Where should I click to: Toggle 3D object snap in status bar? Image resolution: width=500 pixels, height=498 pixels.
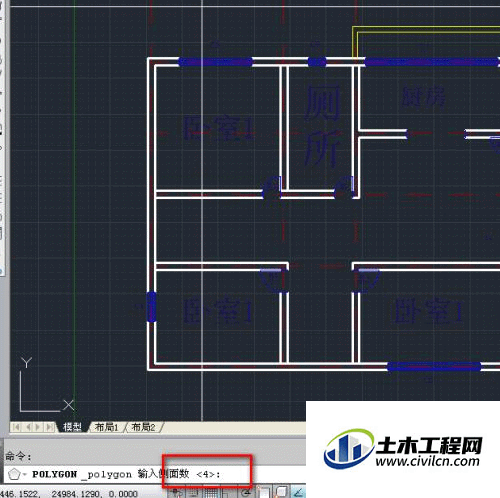tap(281, 493)
